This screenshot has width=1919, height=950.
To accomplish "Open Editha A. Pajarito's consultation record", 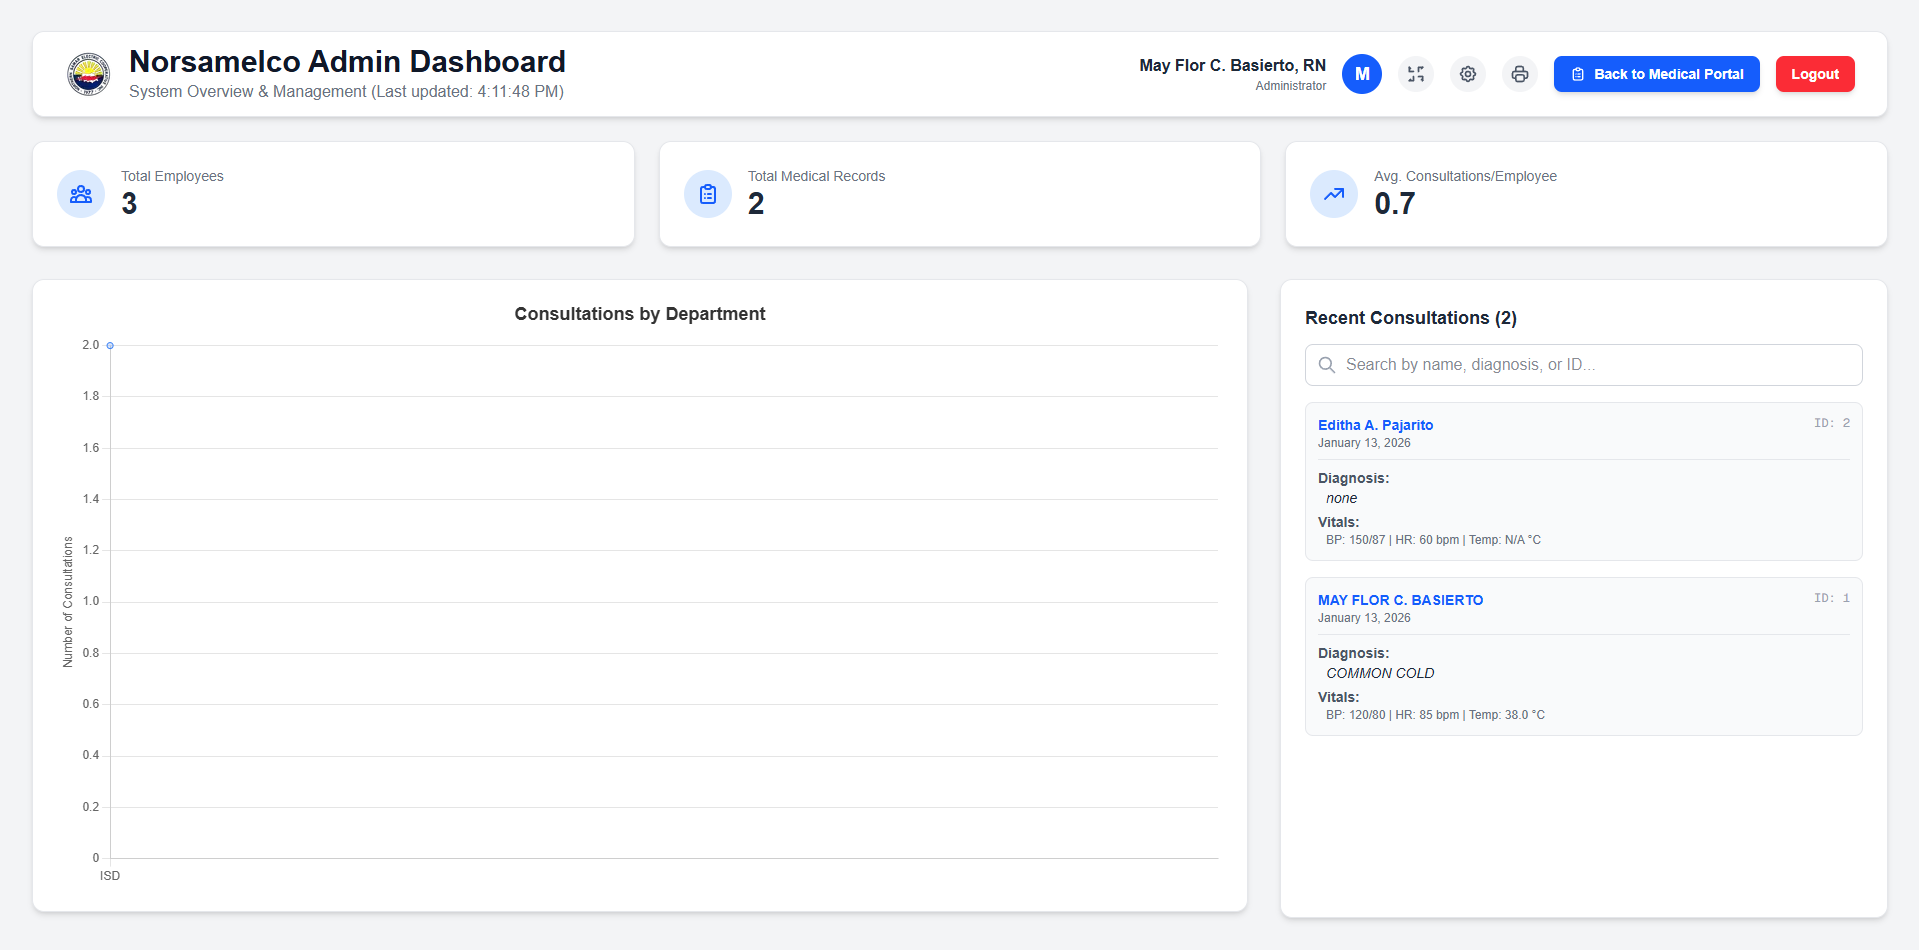I will click(1375, 425).
